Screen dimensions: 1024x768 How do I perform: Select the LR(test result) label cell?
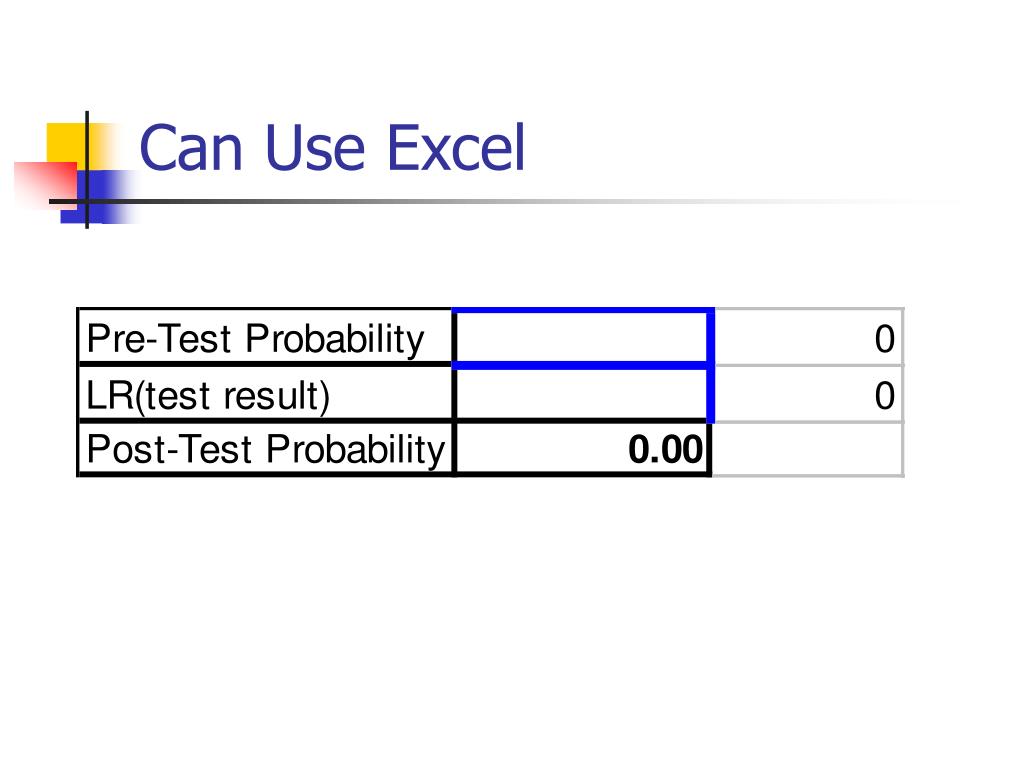265,396
